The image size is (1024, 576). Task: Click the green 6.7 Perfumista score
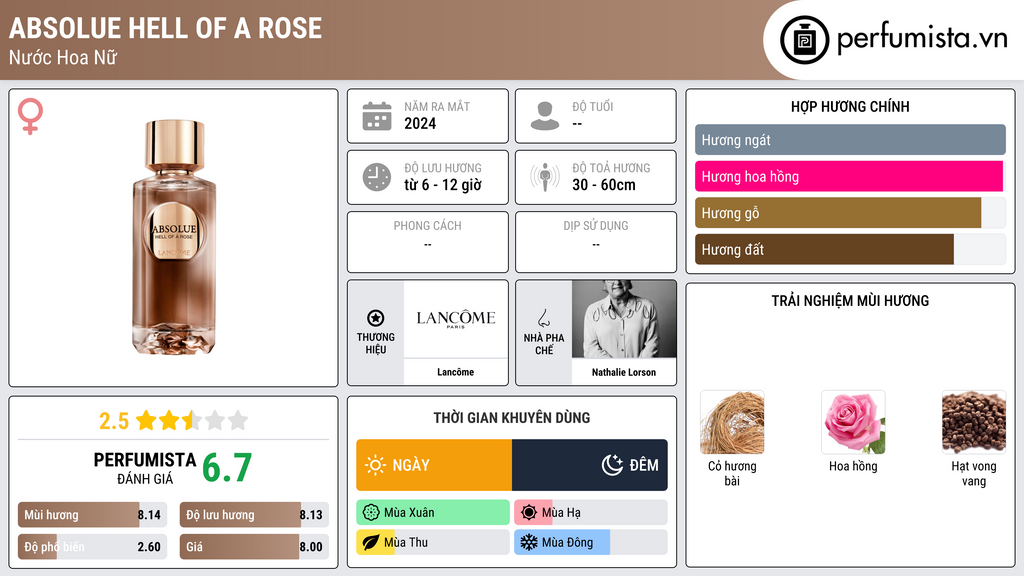pyautogui.click(x=227, y=468)
